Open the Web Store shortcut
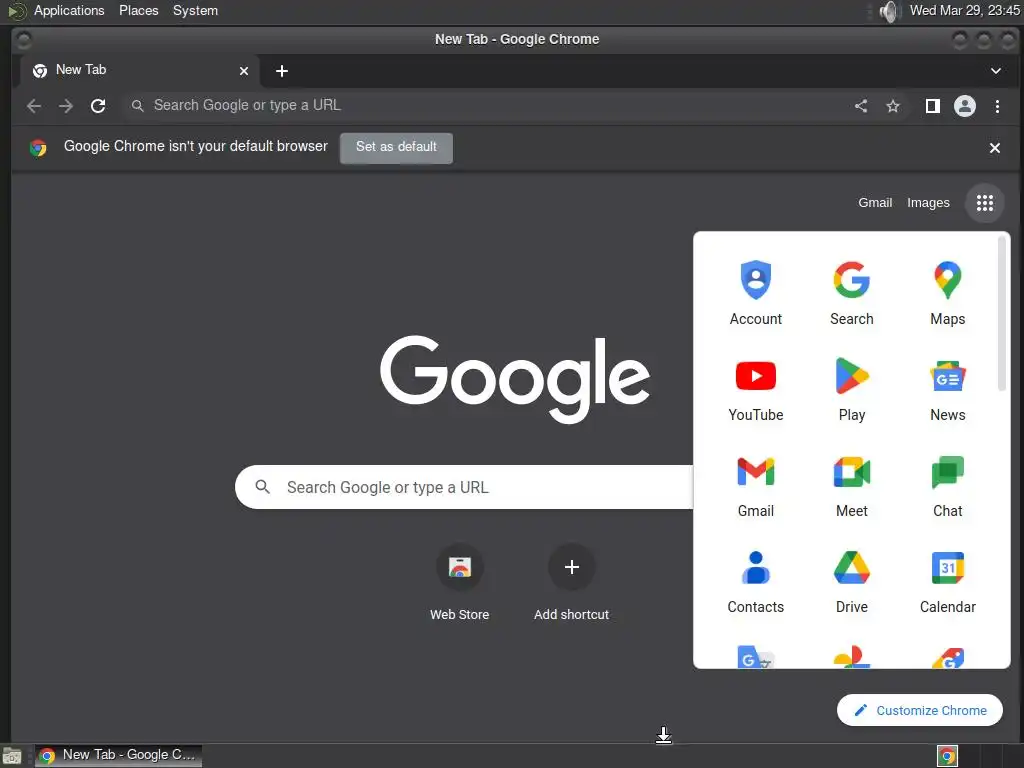The image size is (1024, 768). coord(460,581)
